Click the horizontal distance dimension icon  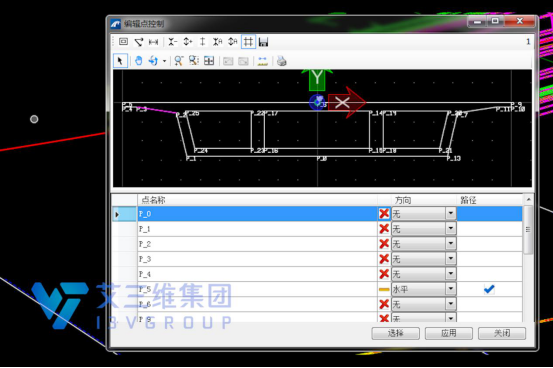coord(153,42)
